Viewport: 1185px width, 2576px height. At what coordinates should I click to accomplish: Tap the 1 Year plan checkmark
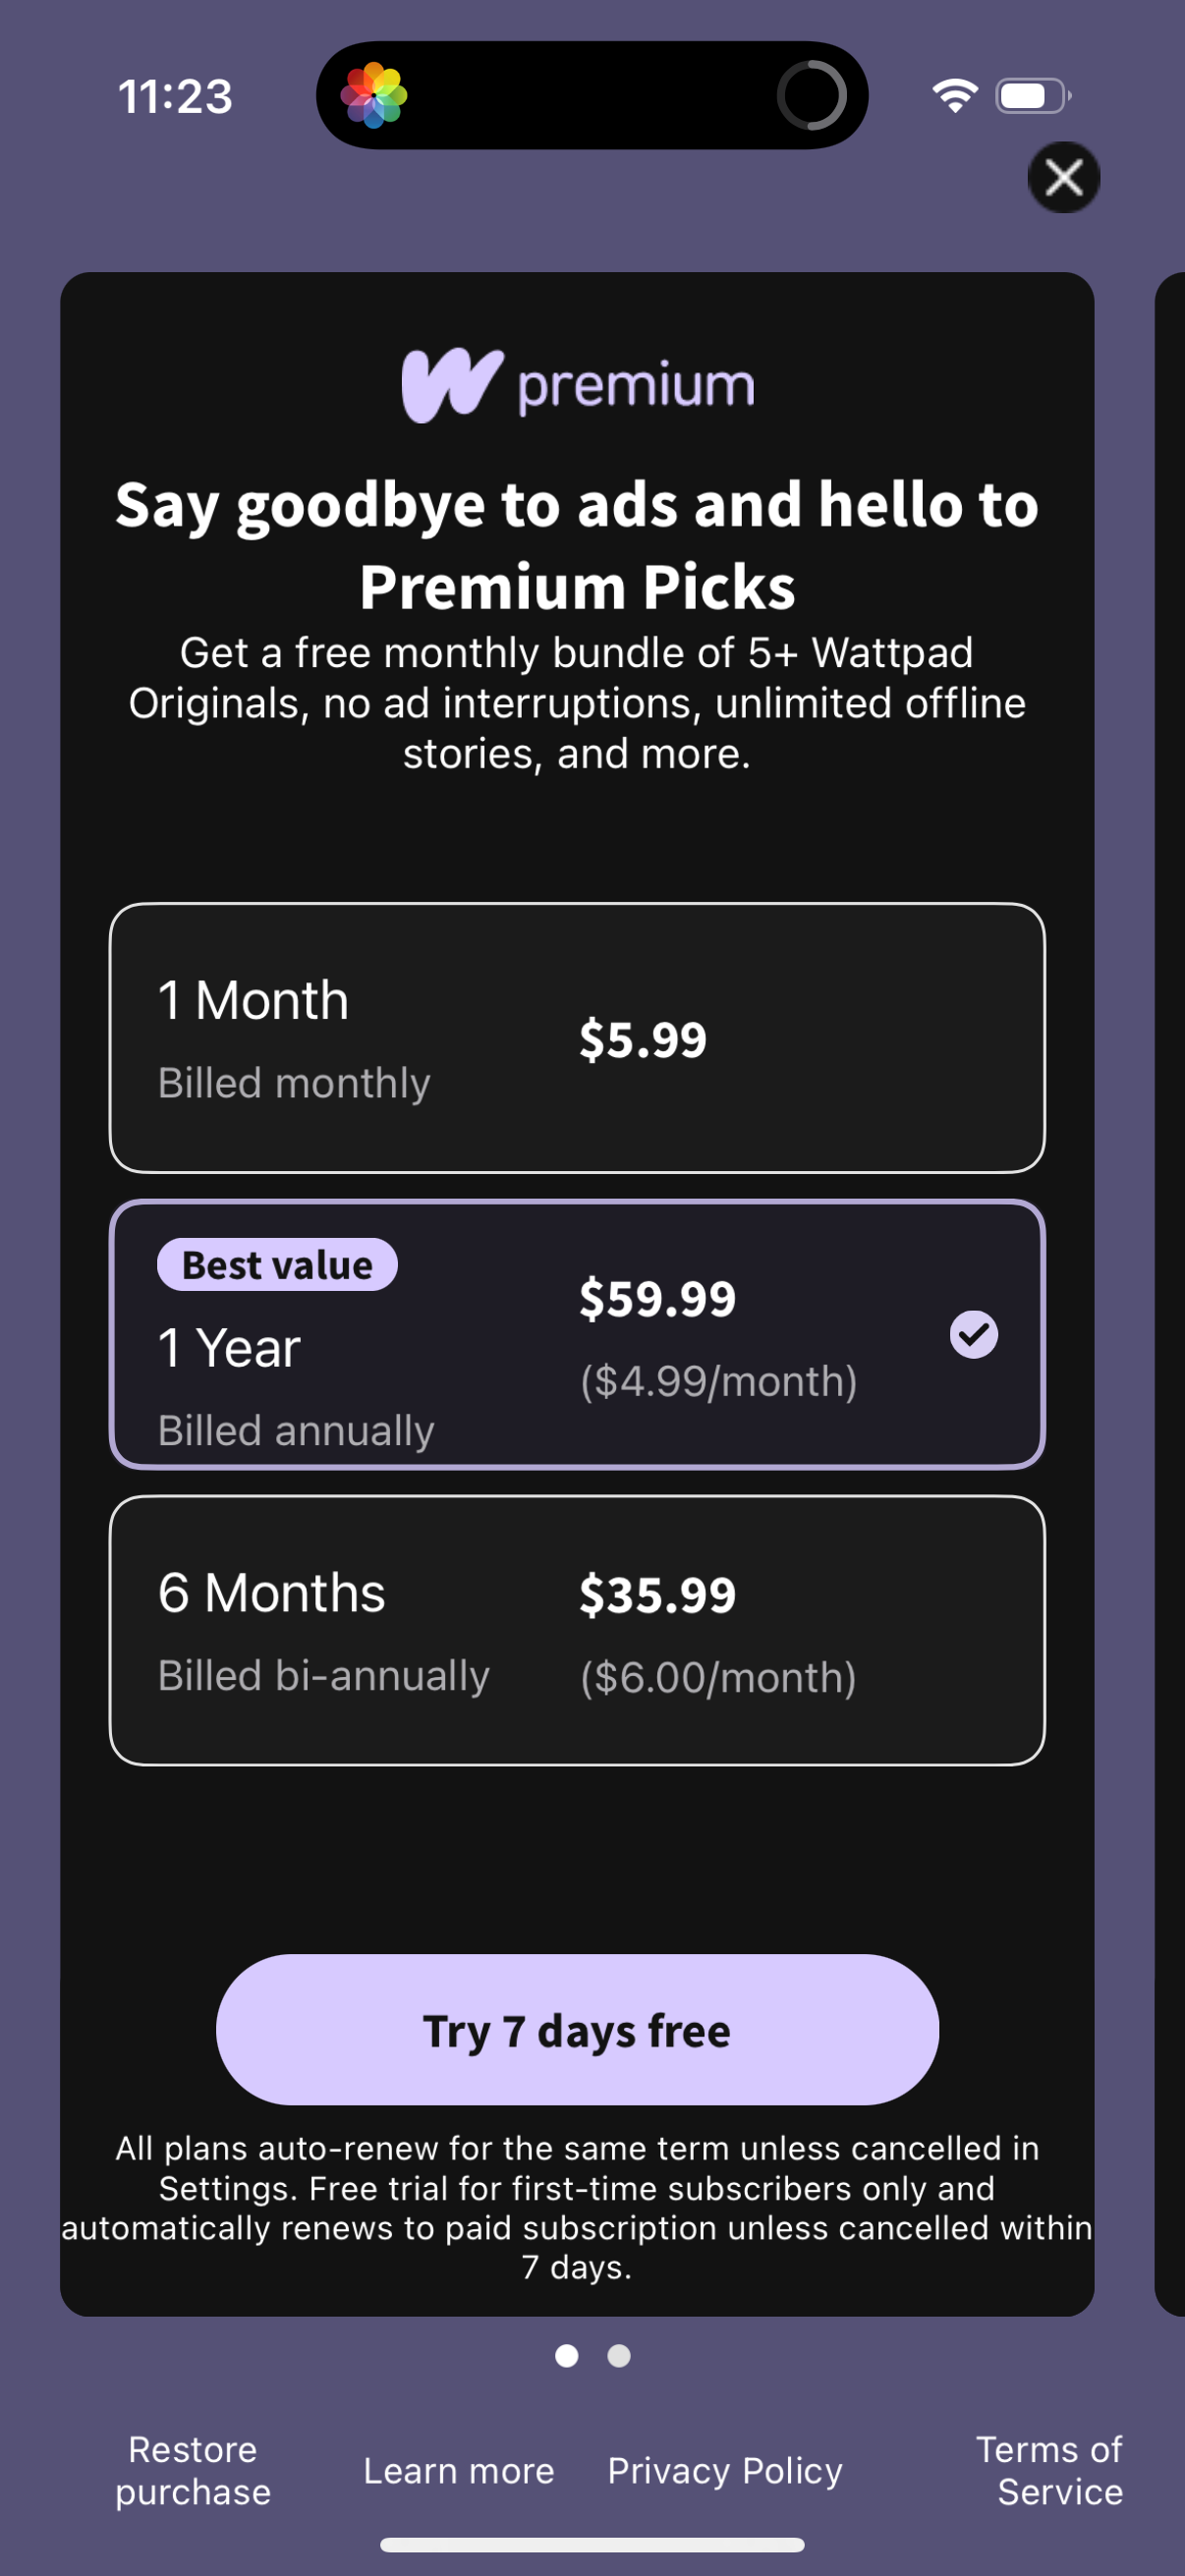click(x=973, y=1334)
